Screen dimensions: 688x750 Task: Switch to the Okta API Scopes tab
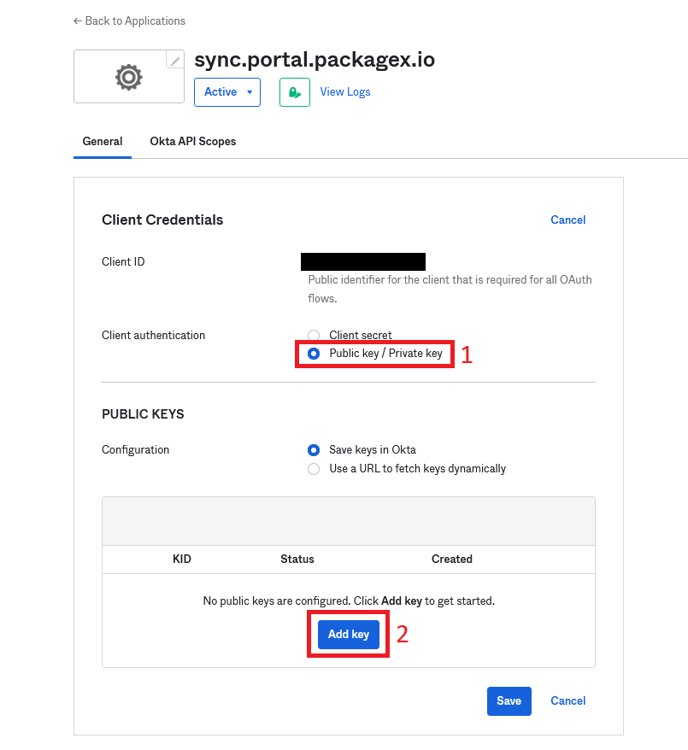pyautogui.click(x=193, y=142)
